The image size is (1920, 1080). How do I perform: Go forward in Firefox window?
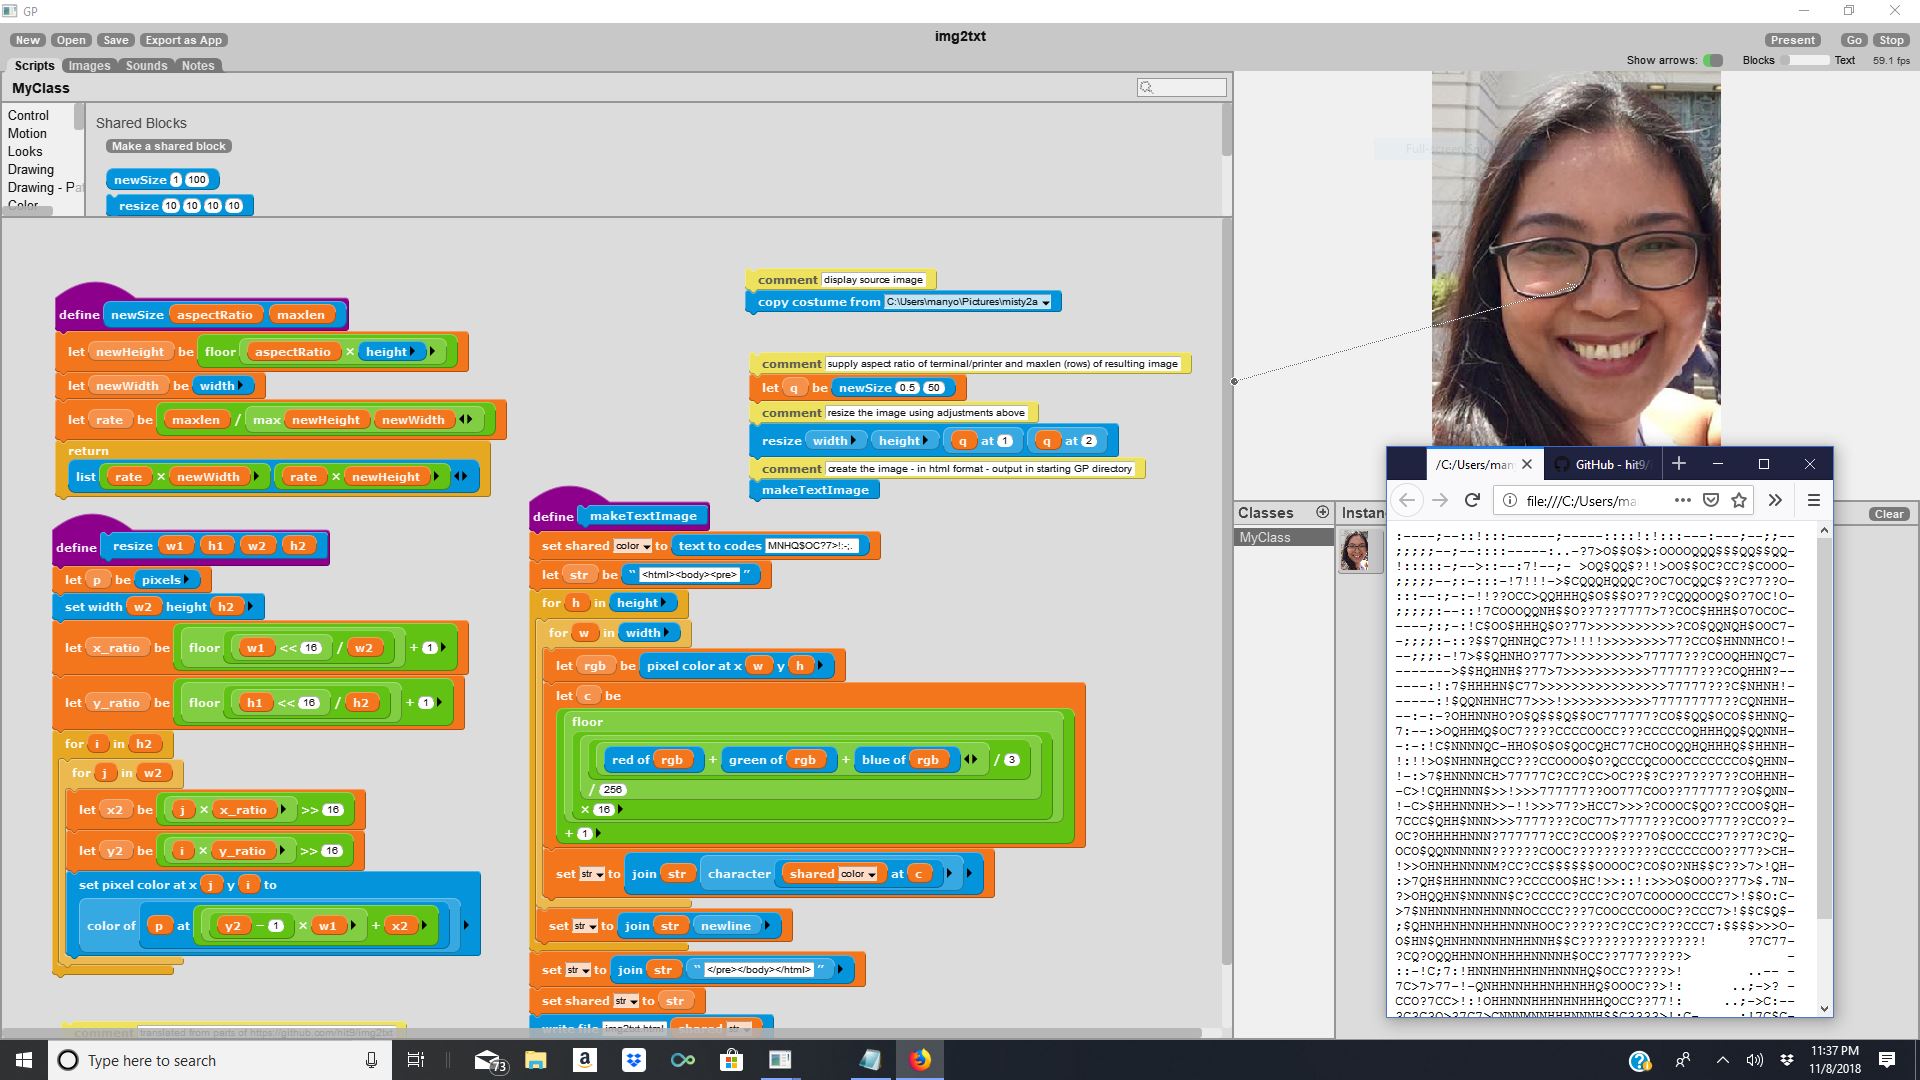[1440, 500]
